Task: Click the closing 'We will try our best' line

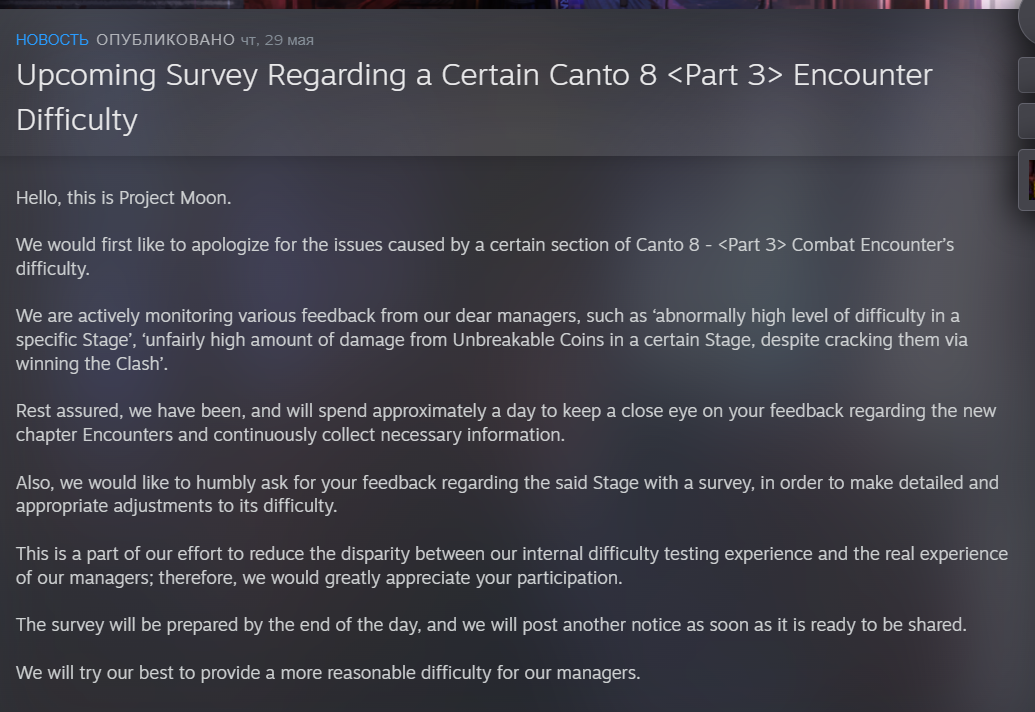Action: tap(328, 673)
